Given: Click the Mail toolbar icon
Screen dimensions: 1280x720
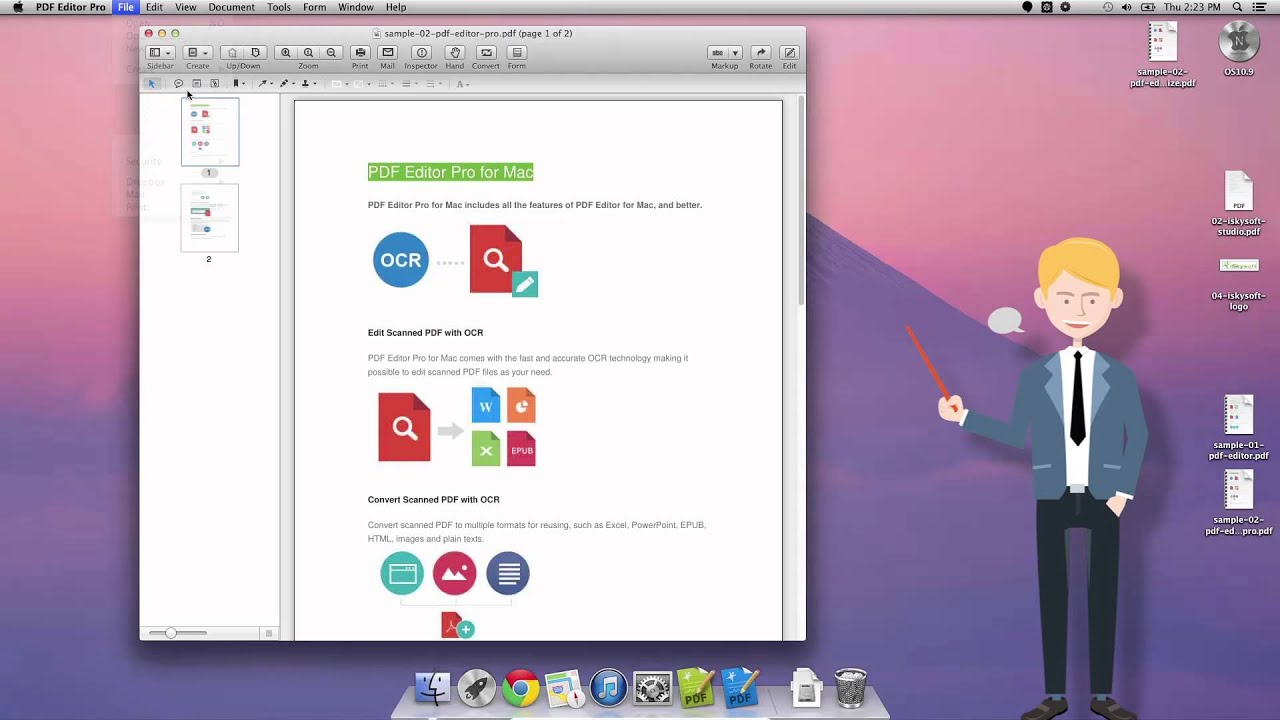Looking at the screenshot, I should coord(388,53).
